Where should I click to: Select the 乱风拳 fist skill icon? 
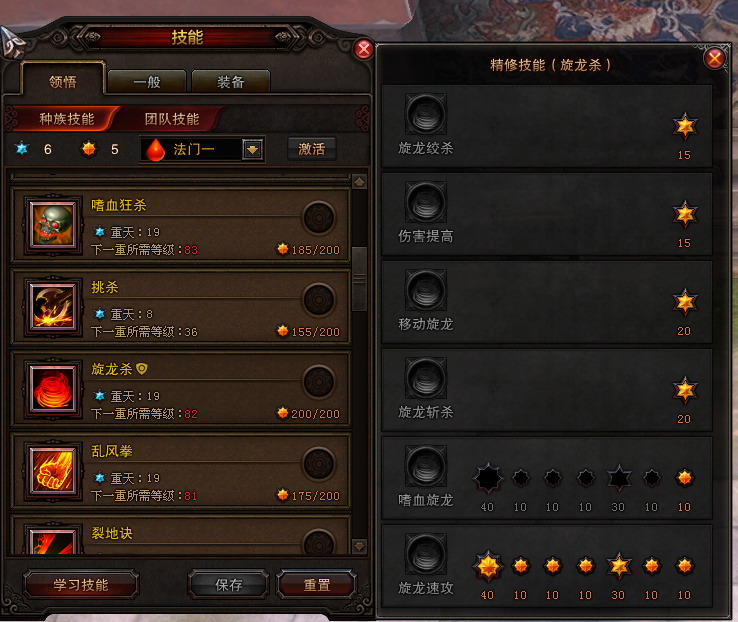[x=52, y=471]
